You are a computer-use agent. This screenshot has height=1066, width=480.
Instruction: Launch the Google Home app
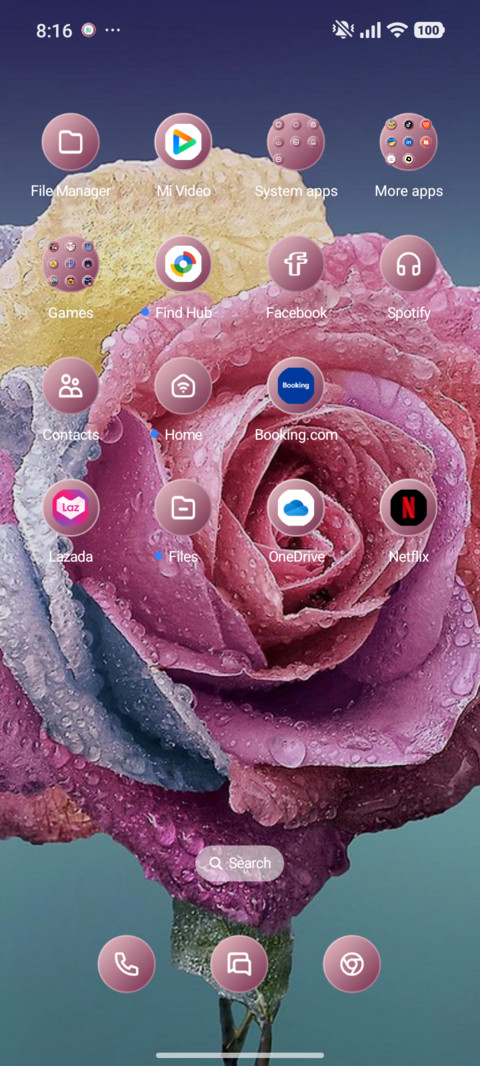coord(183,385)
